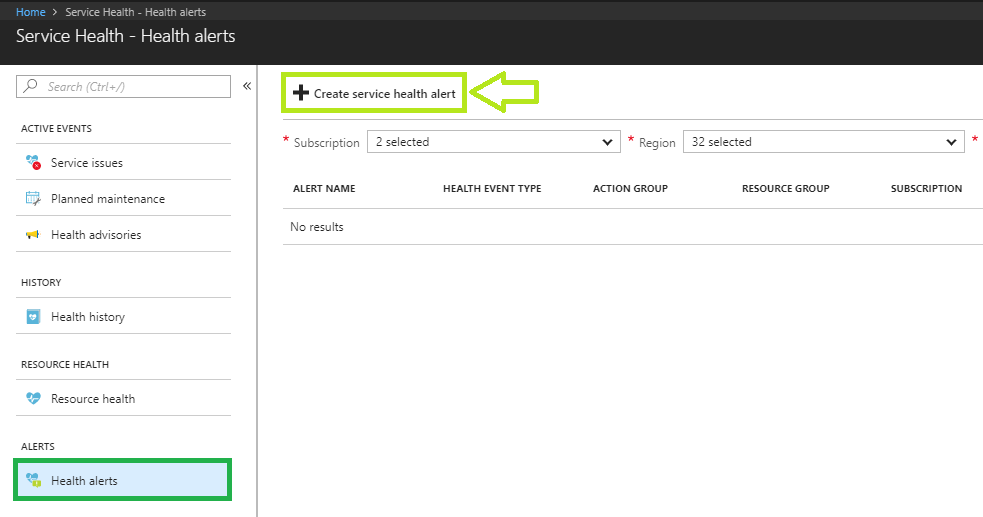This screenshot has width=983, height=517.
Task: Click the Region field label
Action: pos(657,143)
